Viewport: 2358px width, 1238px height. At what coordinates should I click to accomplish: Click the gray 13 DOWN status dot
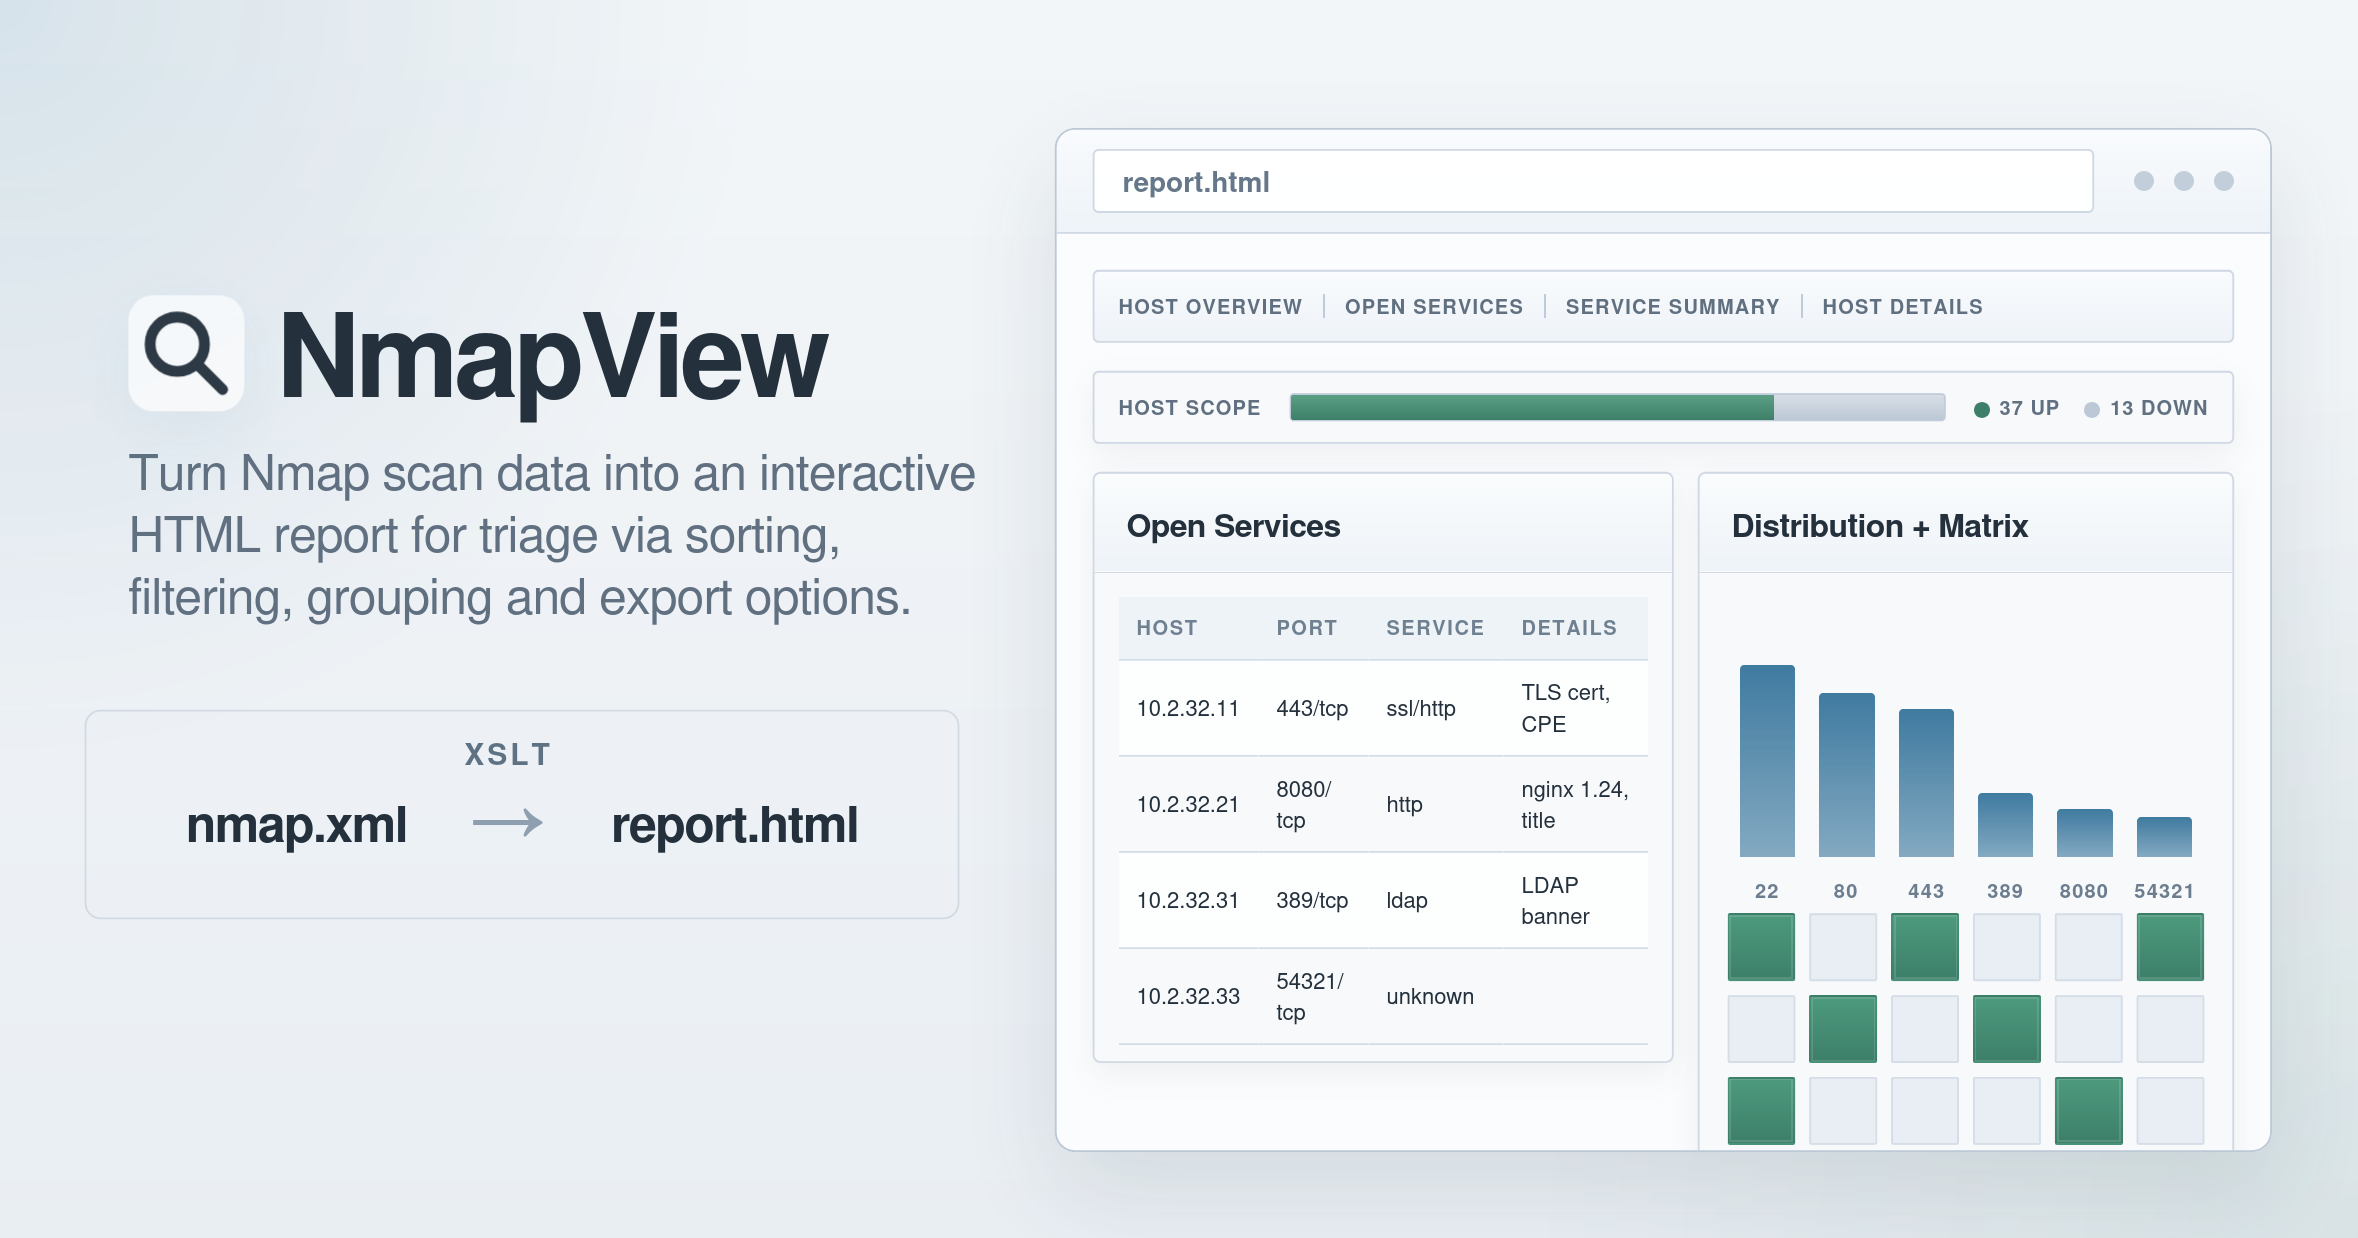(x=2091, y=408)
